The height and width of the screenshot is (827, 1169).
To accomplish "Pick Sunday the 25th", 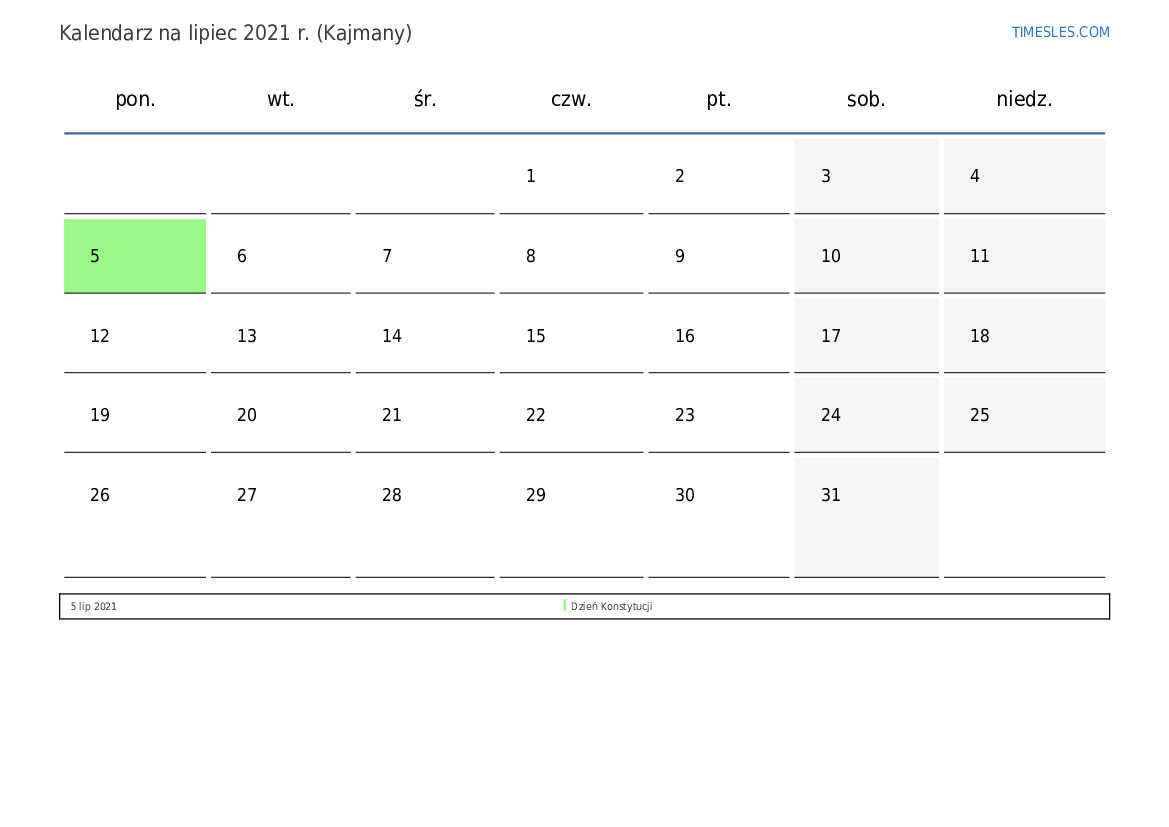I will [x=1024, y=415].
